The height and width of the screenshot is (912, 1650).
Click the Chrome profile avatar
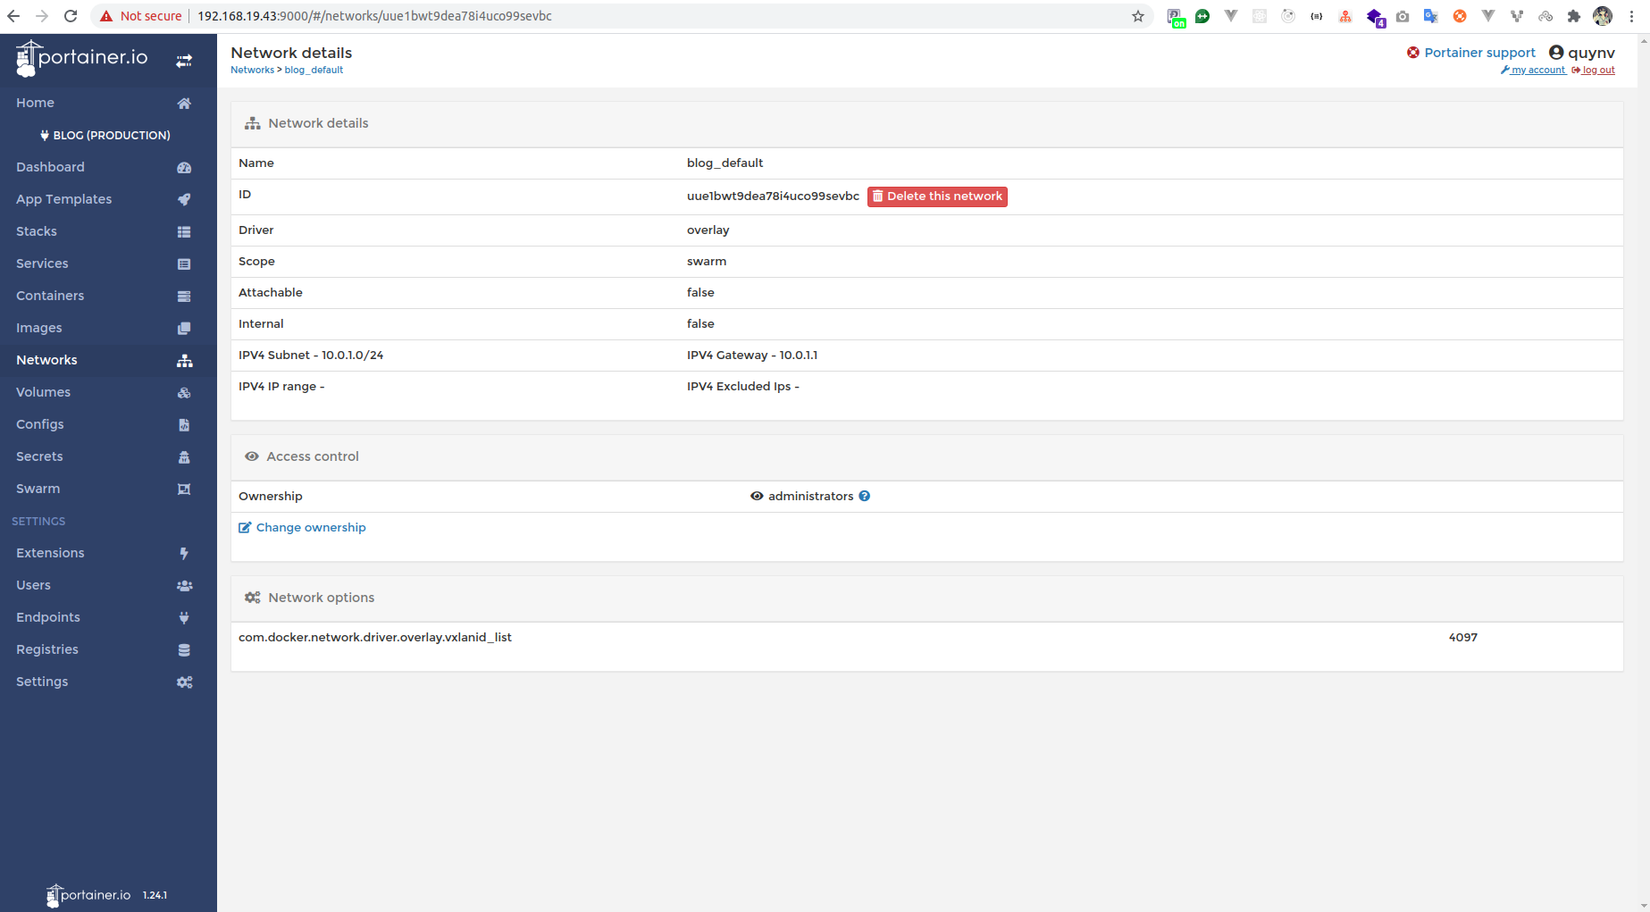(x=1603, y=16)
